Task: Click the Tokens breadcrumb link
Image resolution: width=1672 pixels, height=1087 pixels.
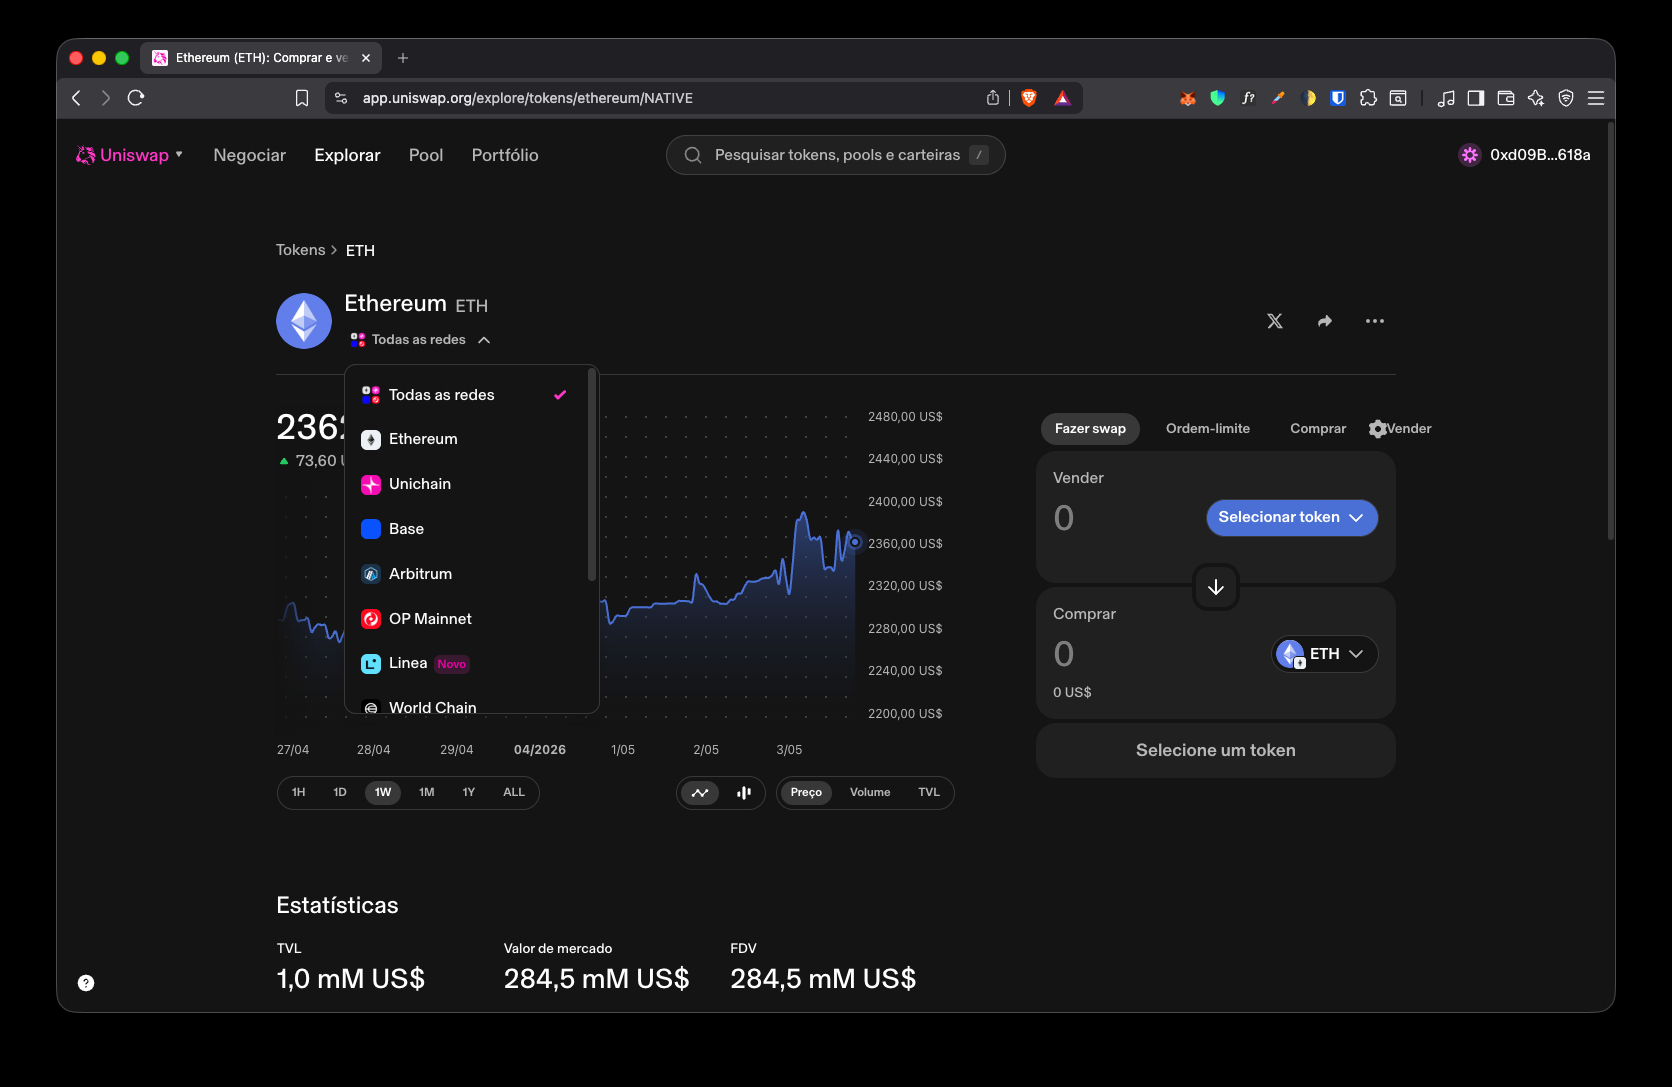Action: click(x=301, y=250)
